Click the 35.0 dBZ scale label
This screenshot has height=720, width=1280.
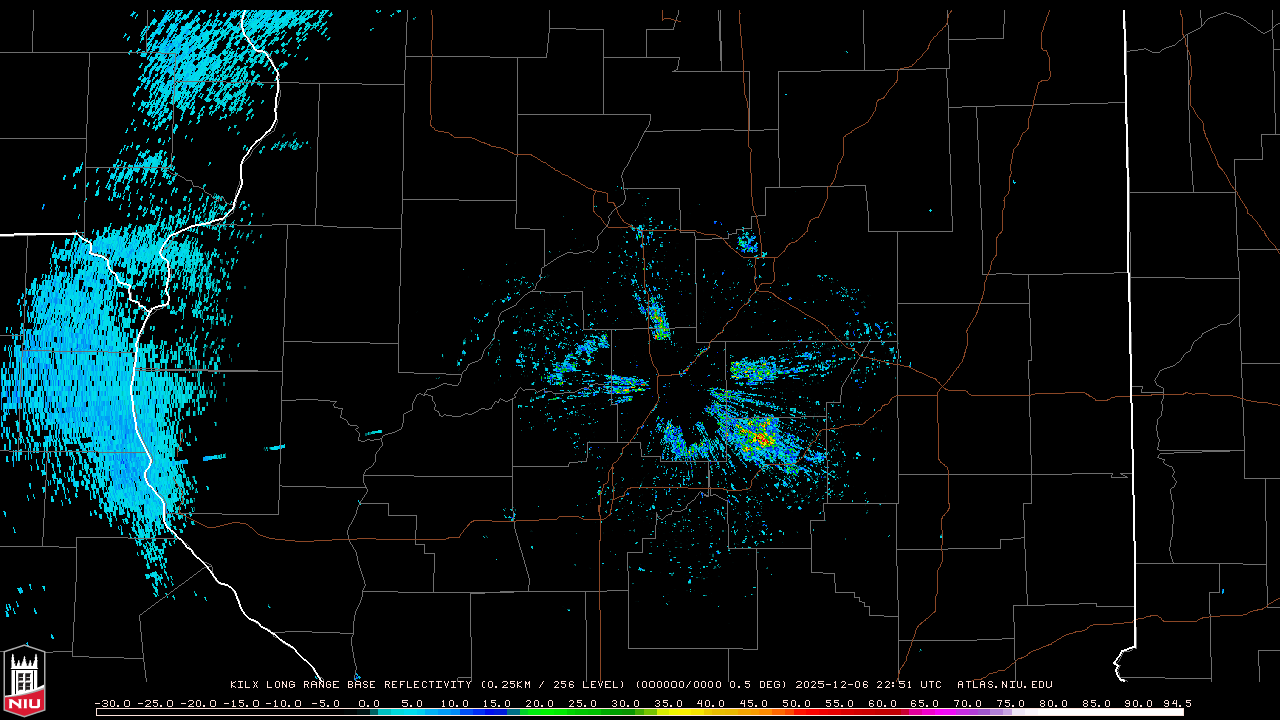[x=669, y=703]
